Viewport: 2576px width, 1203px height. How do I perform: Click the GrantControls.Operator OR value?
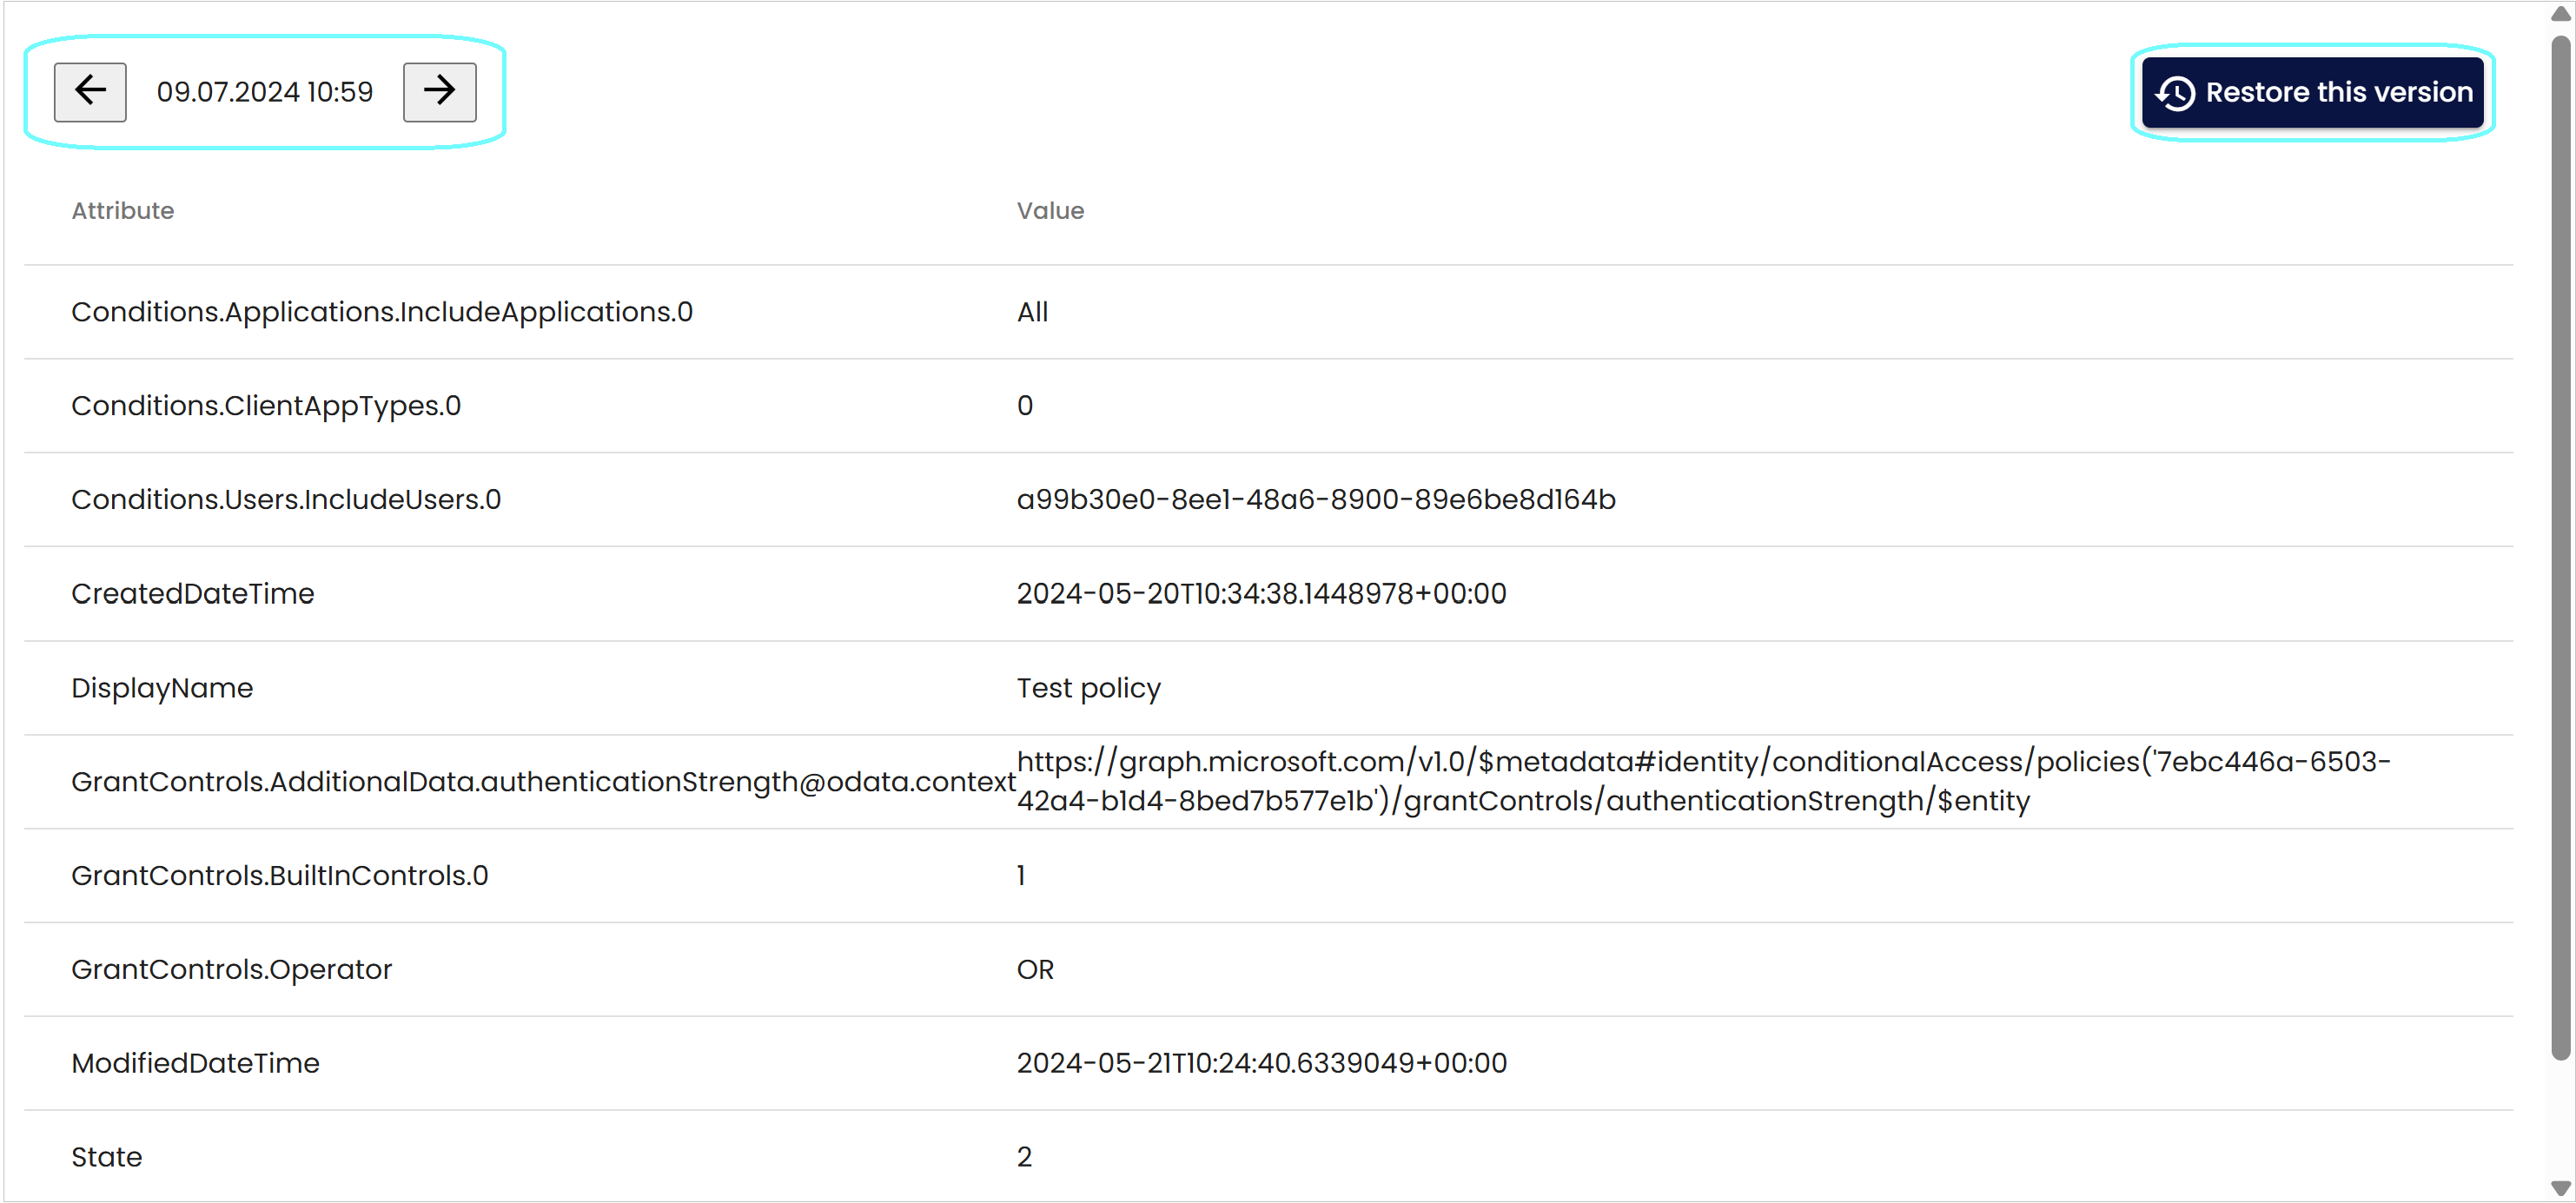tap(1035, 970)
